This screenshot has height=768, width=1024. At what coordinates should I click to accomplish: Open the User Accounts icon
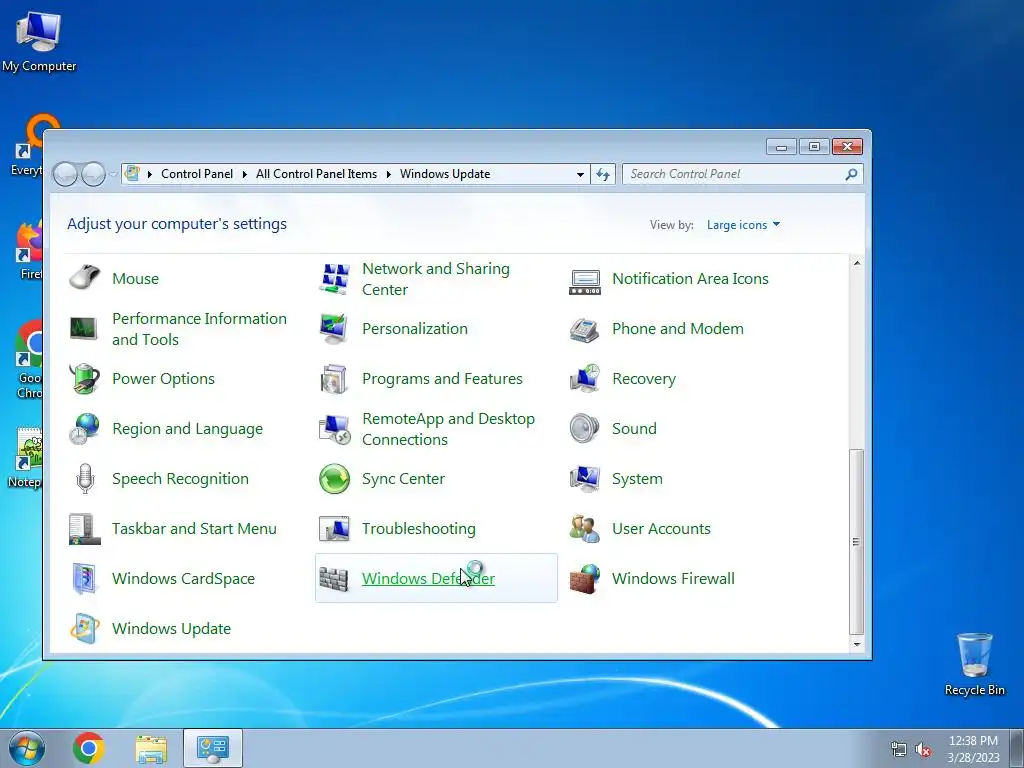tap(584, 529)
